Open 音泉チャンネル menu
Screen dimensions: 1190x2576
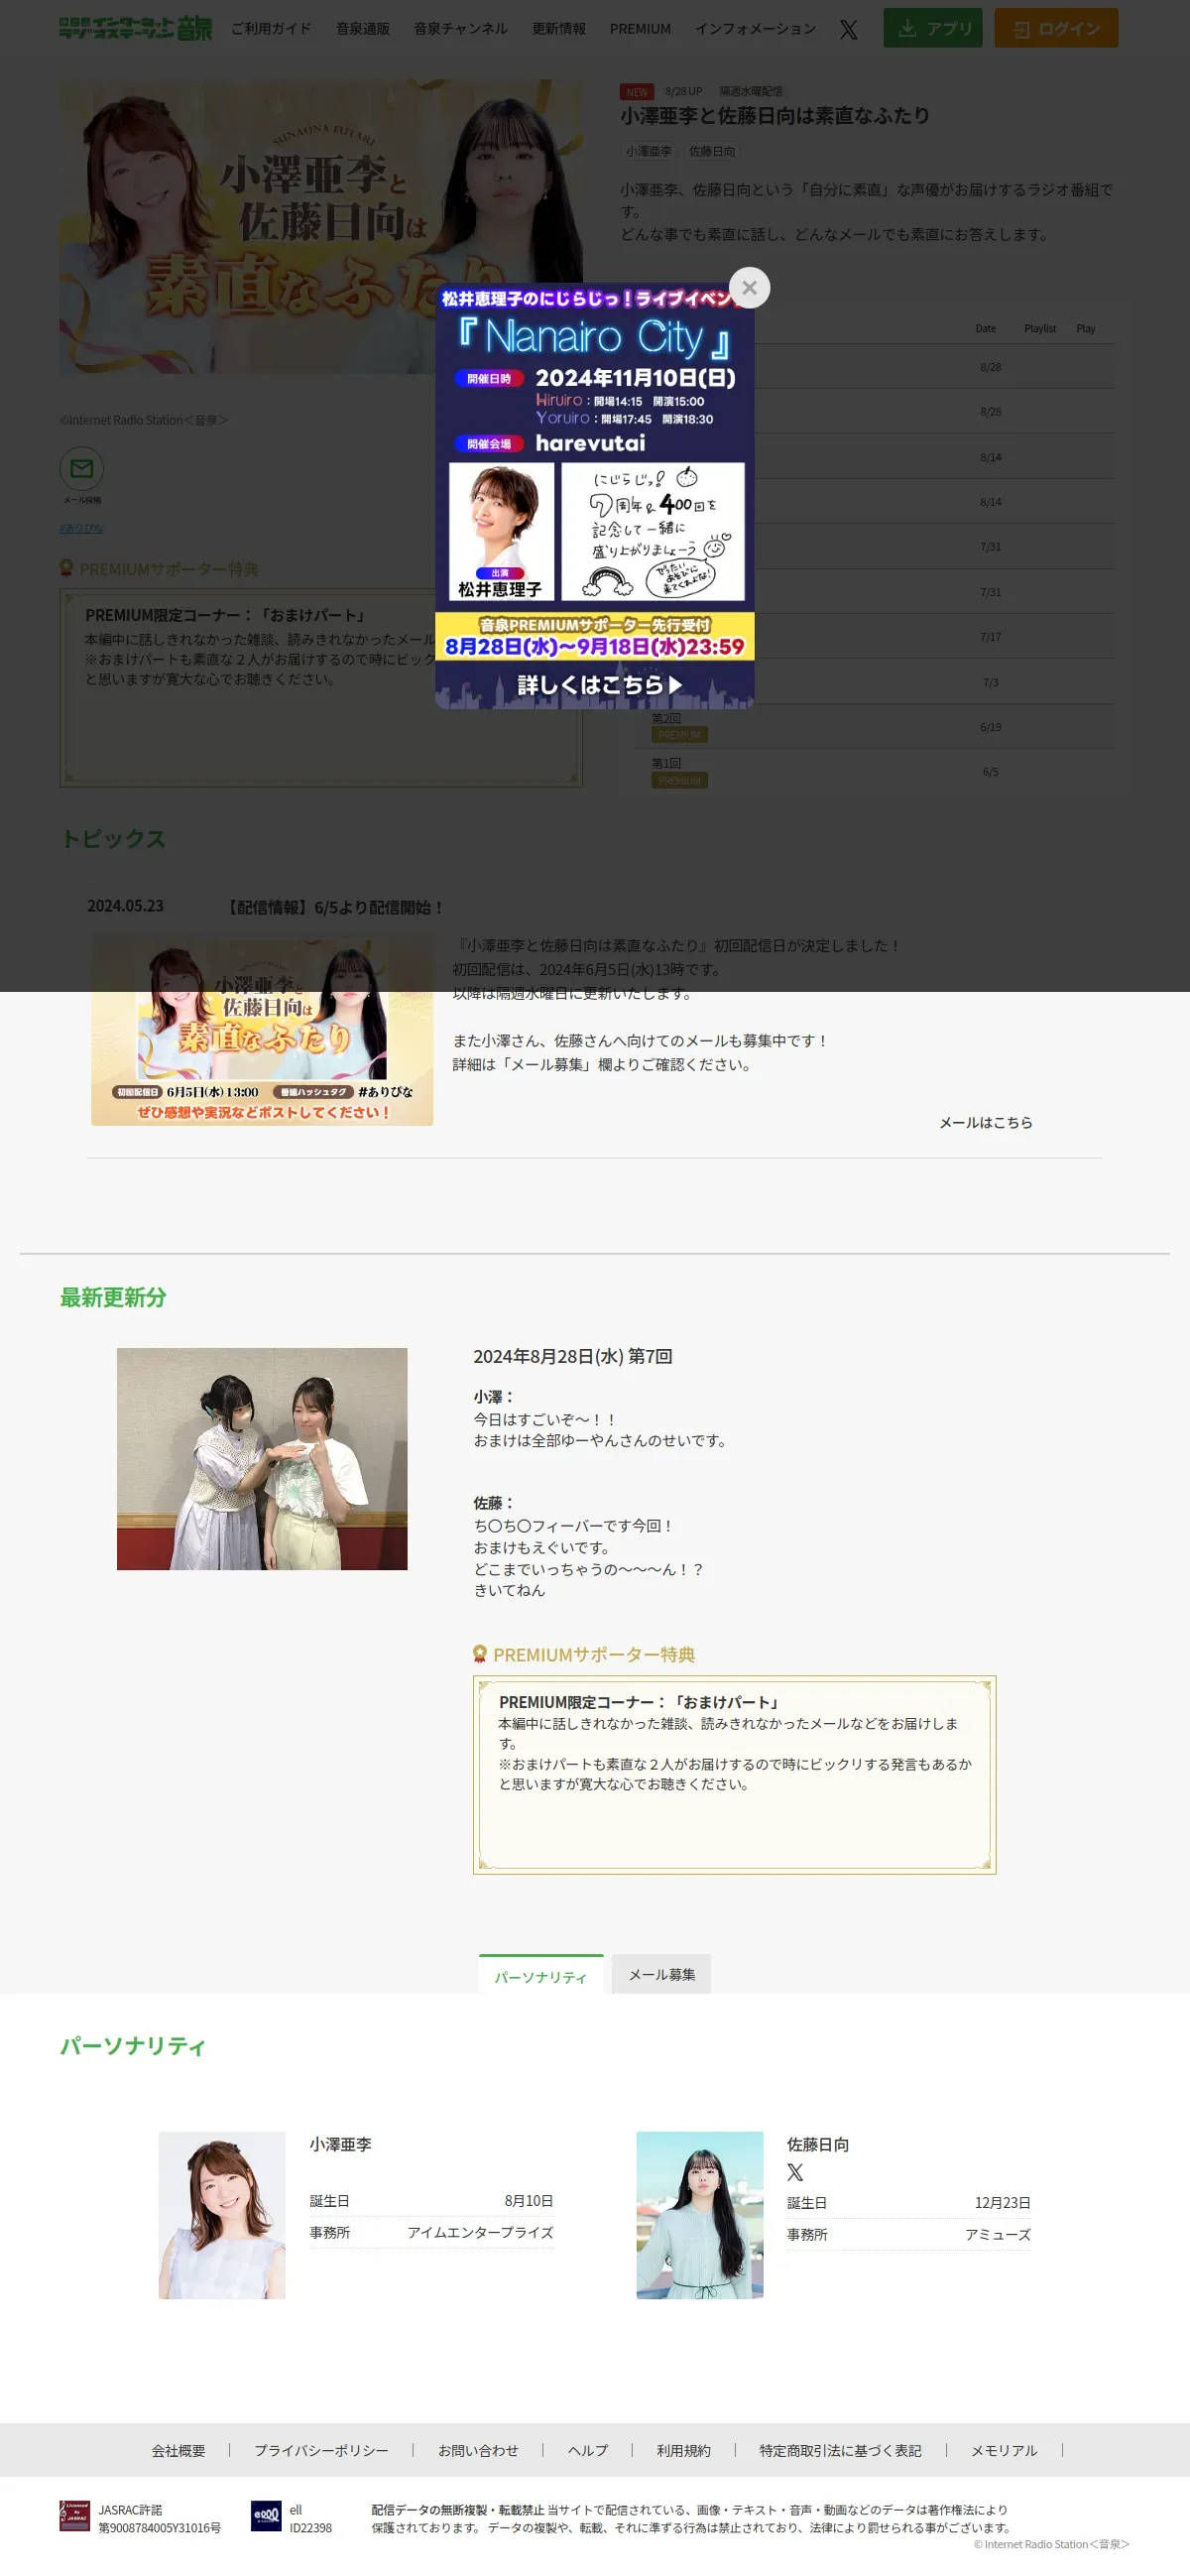pos(461,29)
